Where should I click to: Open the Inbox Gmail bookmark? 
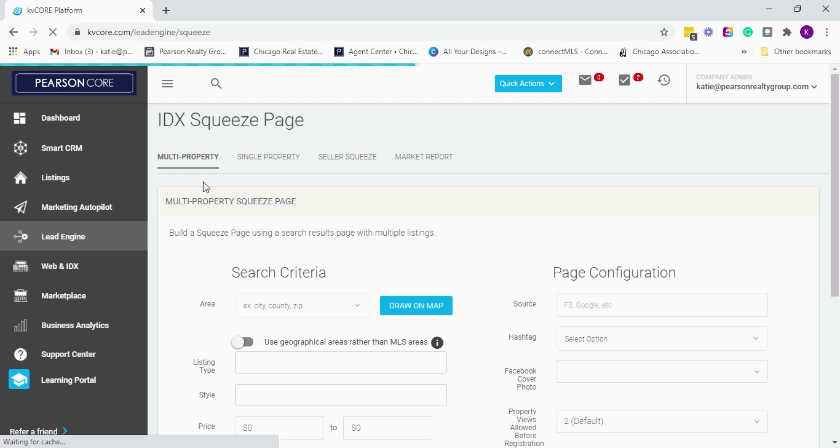(91, 51)
